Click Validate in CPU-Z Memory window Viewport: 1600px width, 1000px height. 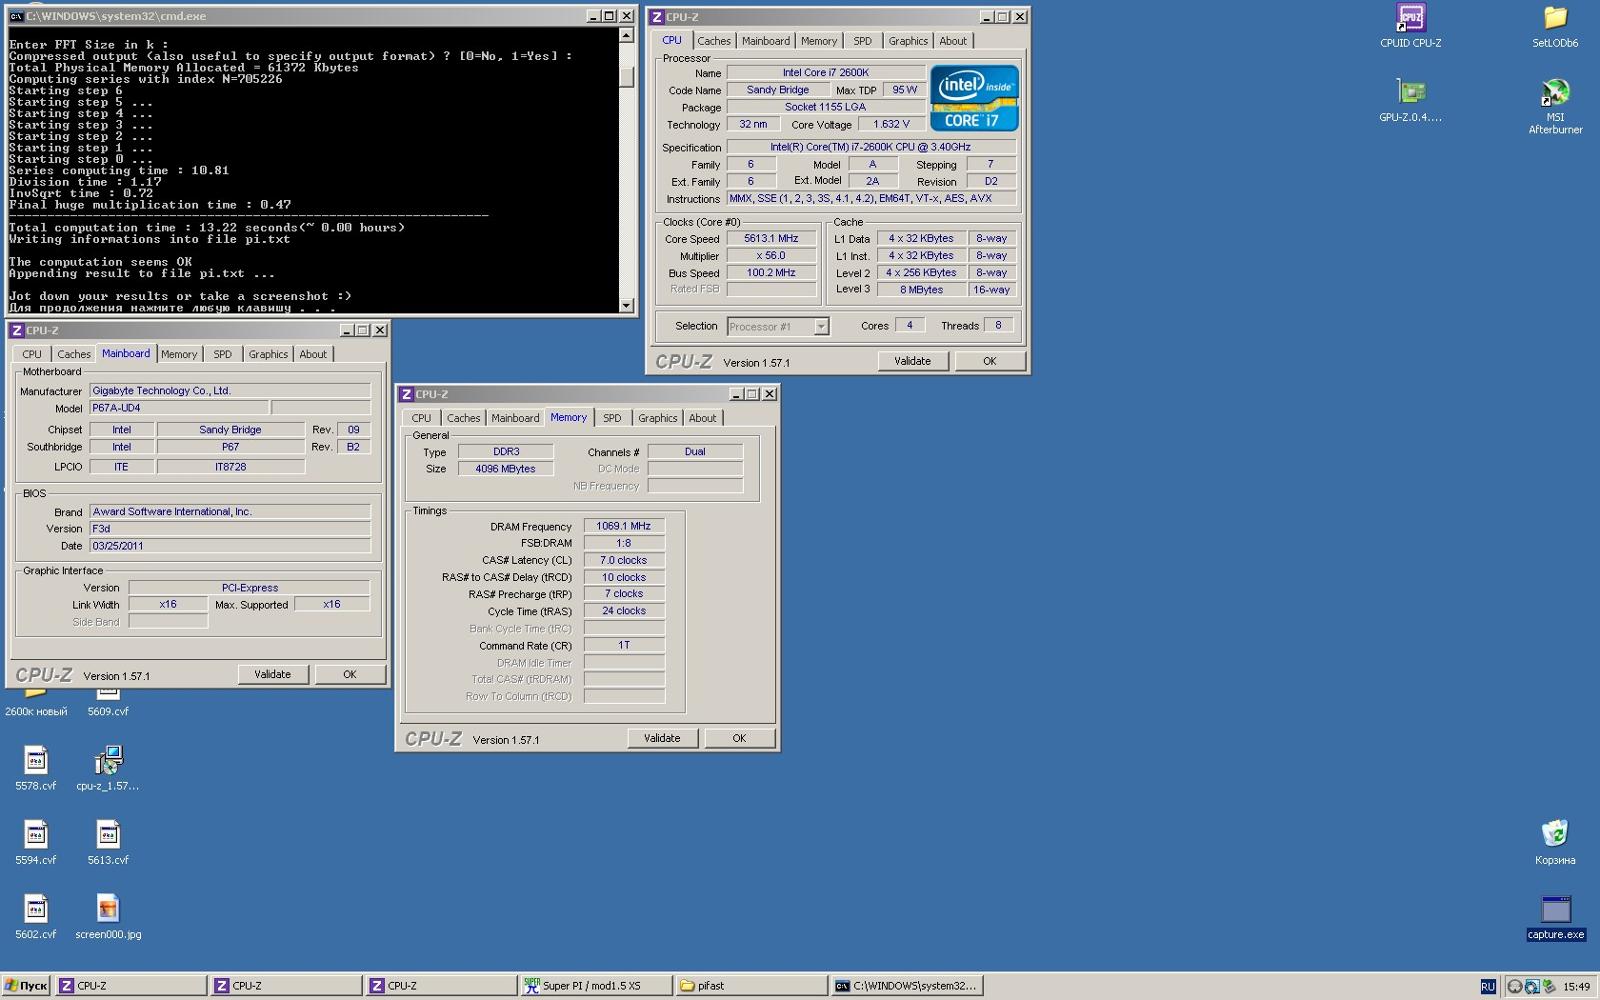tap(662, 738)
